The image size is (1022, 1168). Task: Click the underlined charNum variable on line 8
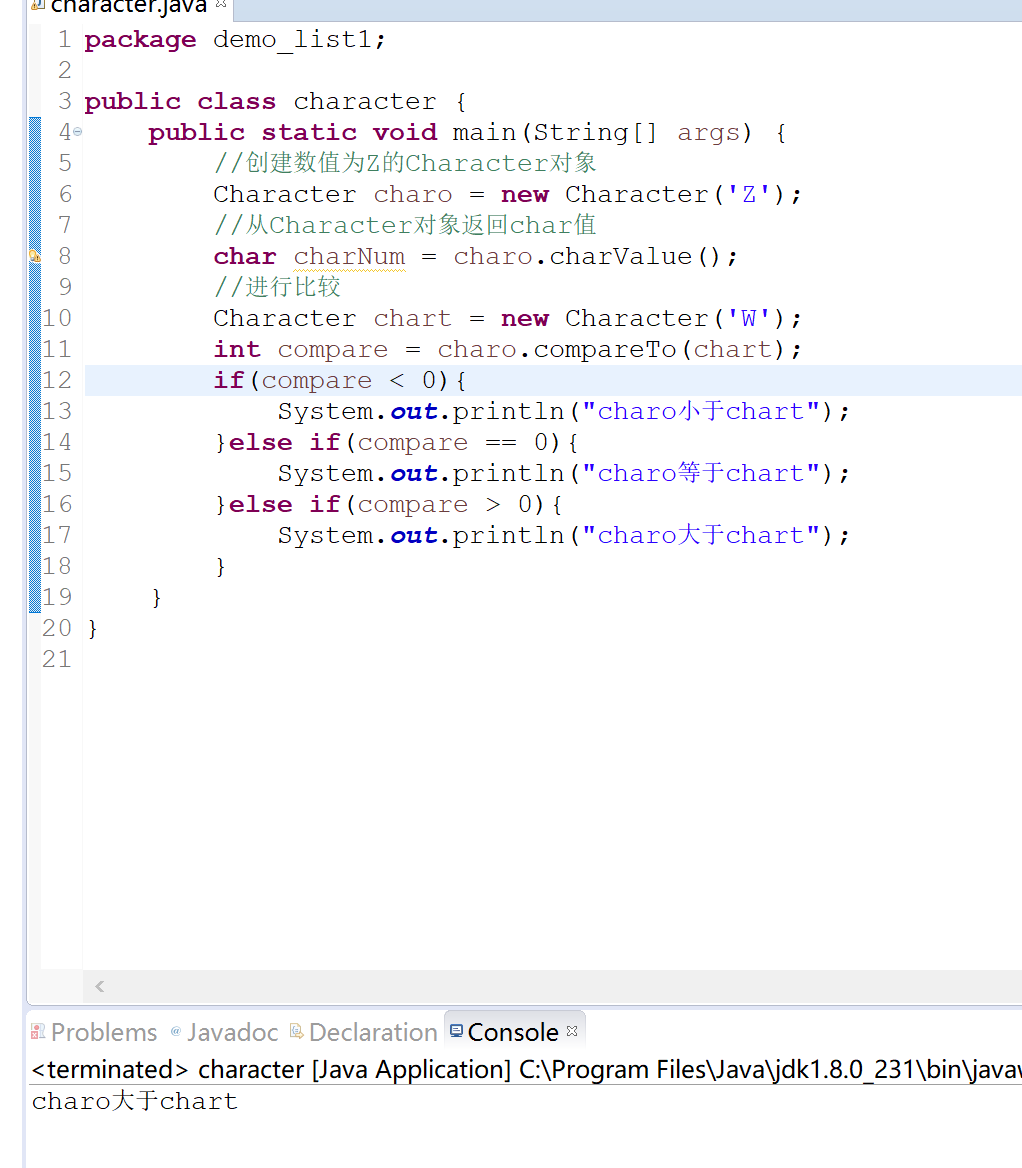(x=349, y=256)
